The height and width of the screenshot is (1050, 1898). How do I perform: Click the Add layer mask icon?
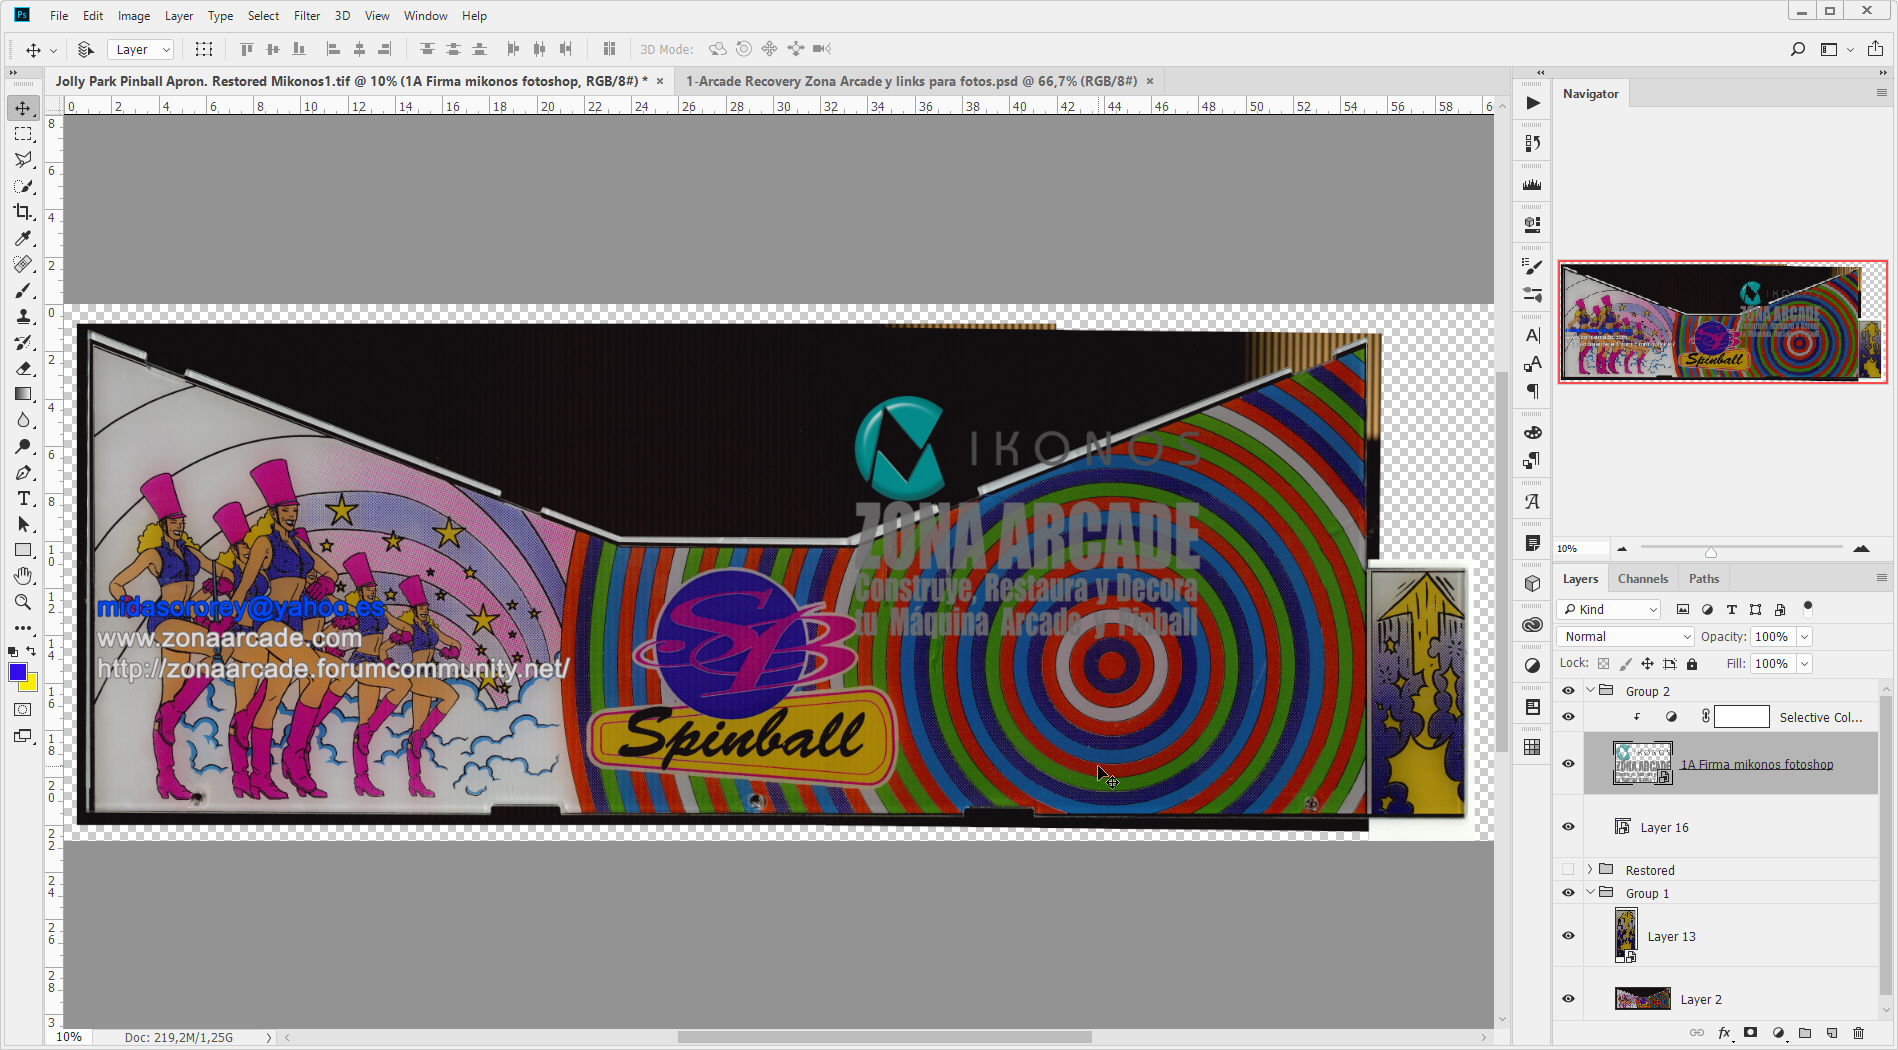[x=1751, y=1033]
